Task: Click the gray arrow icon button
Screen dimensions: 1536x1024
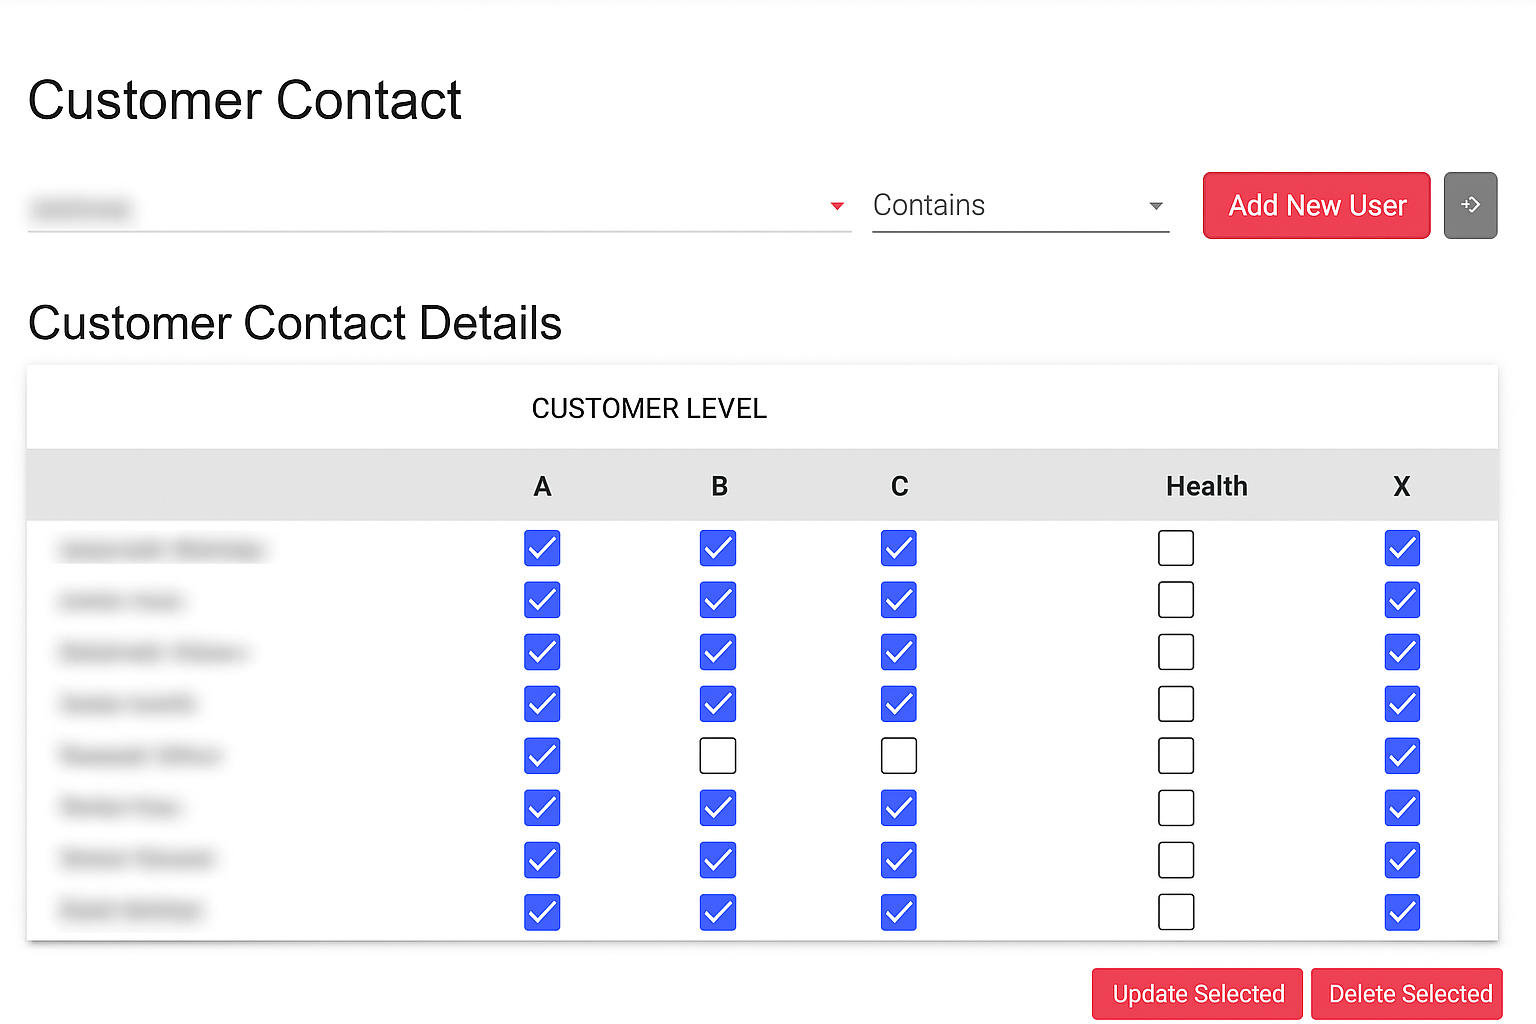Action: coord(1470,205)
